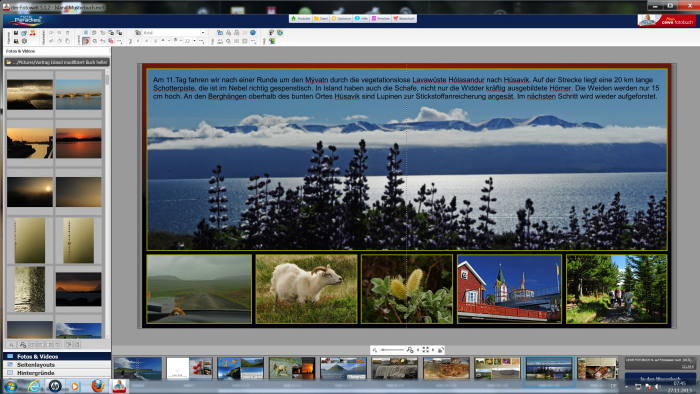Select the red sunset photo thumbnail
This screenshot has width=700, height=394.
point(79,143)
